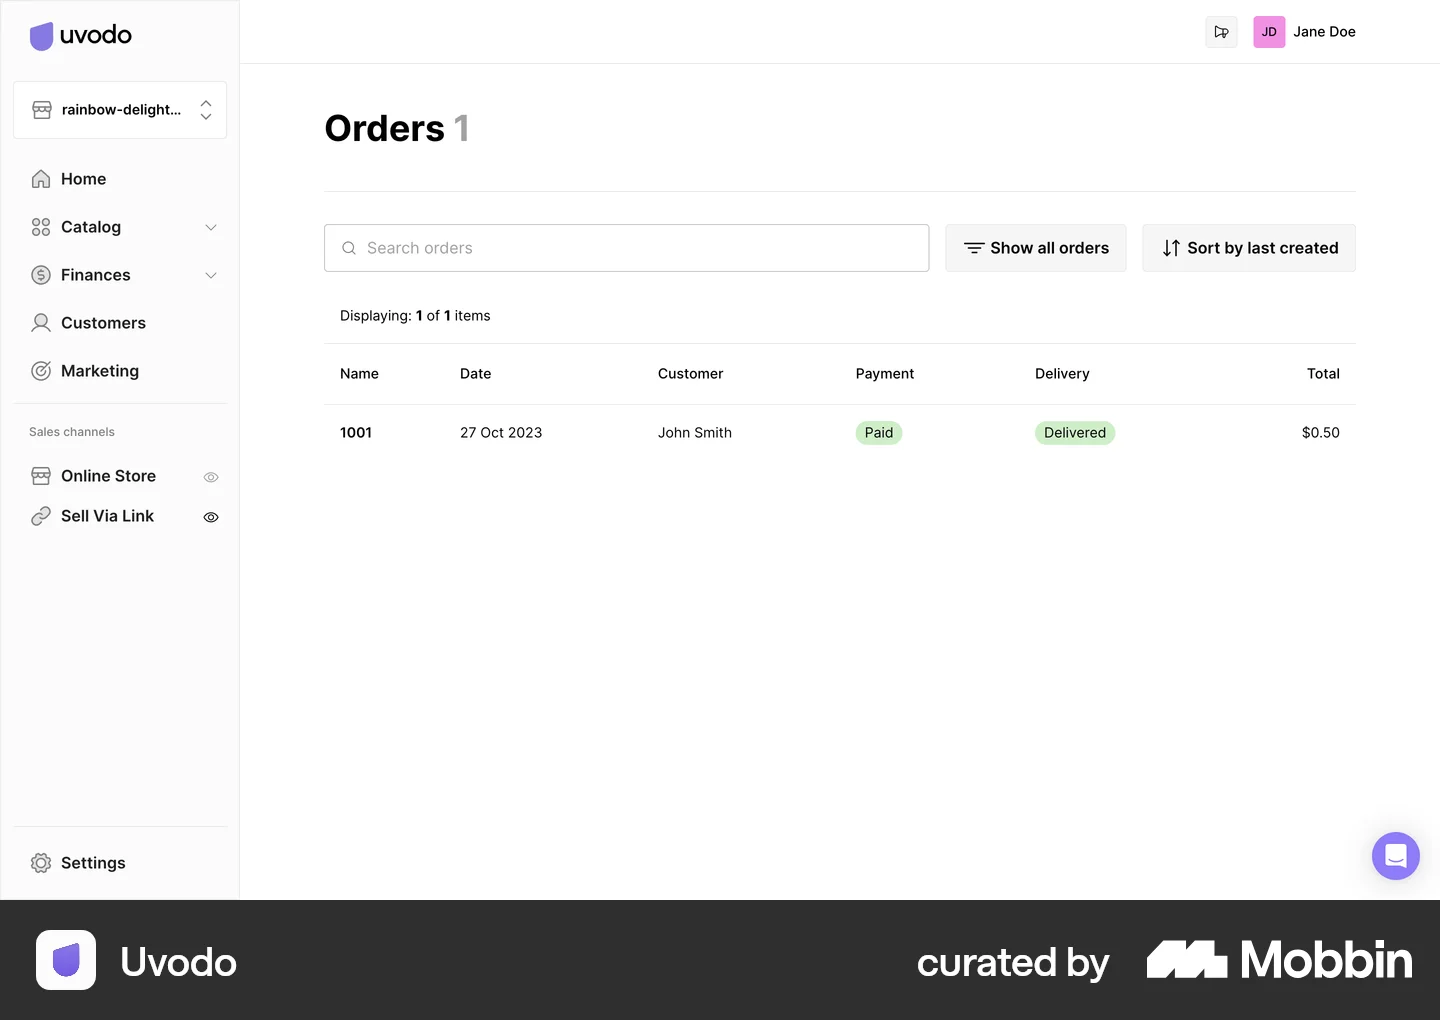Focus the Search orders field
Image resolution: width=1440 pixels, height=1020 pixels.
pos(626,248)
